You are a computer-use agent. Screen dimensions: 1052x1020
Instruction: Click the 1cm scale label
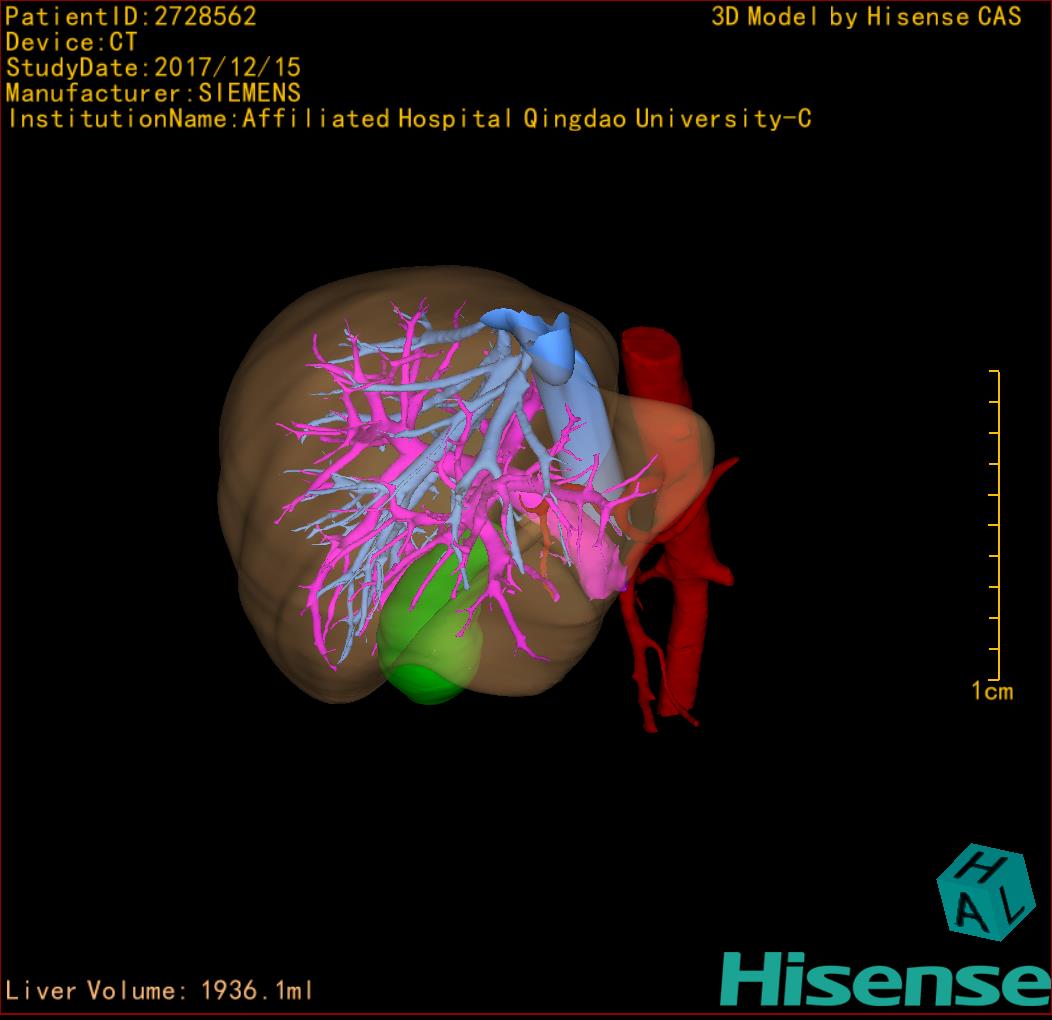(x=992, y=691)
